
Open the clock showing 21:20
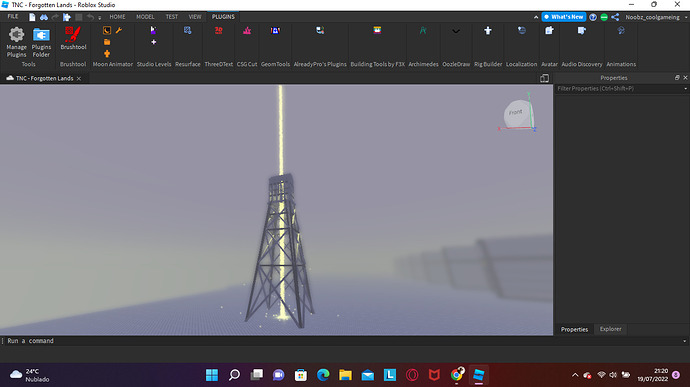652,375
